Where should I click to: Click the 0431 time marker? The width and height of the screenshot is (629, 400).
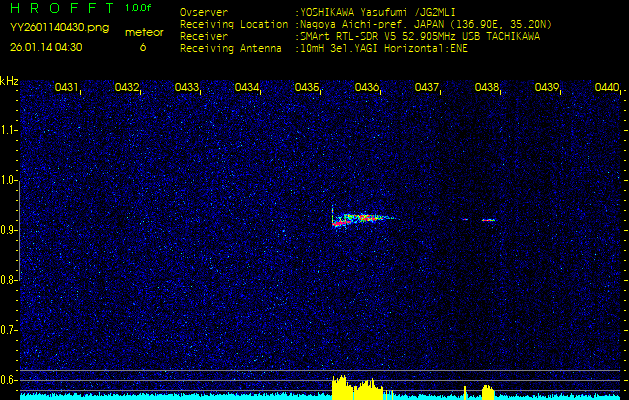[x=67, y=88]
